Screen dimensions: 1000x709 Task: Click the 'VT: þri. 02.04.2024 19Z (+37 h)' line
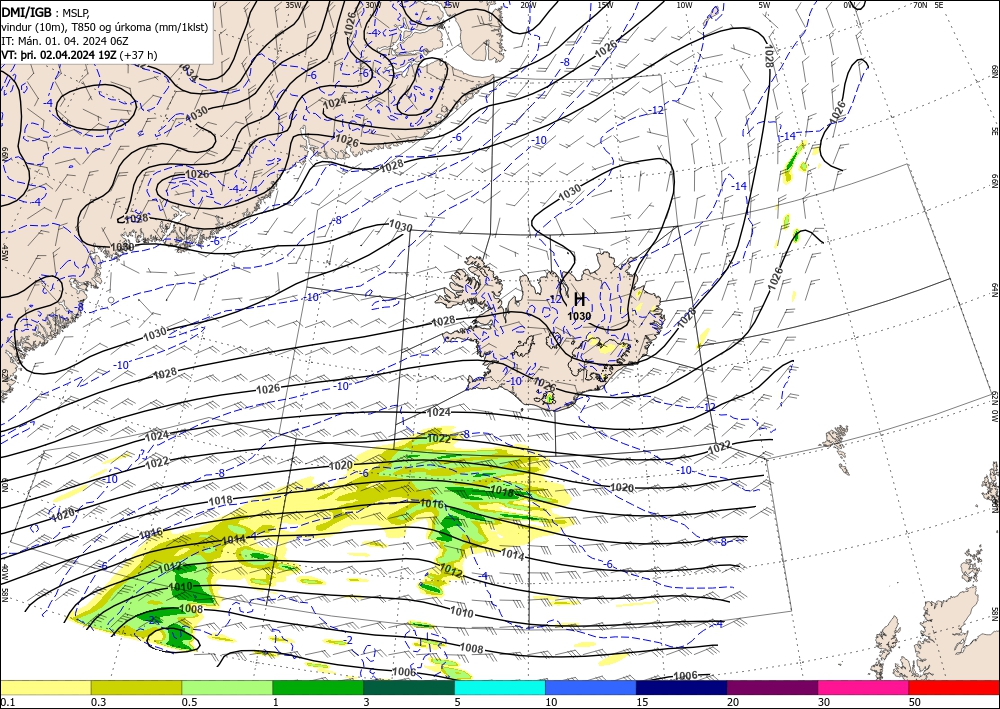pos(79,55)
